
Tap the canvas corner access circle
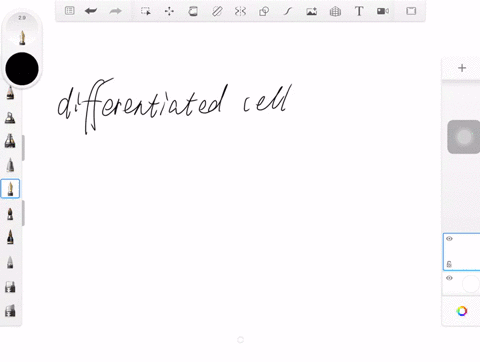240,340
